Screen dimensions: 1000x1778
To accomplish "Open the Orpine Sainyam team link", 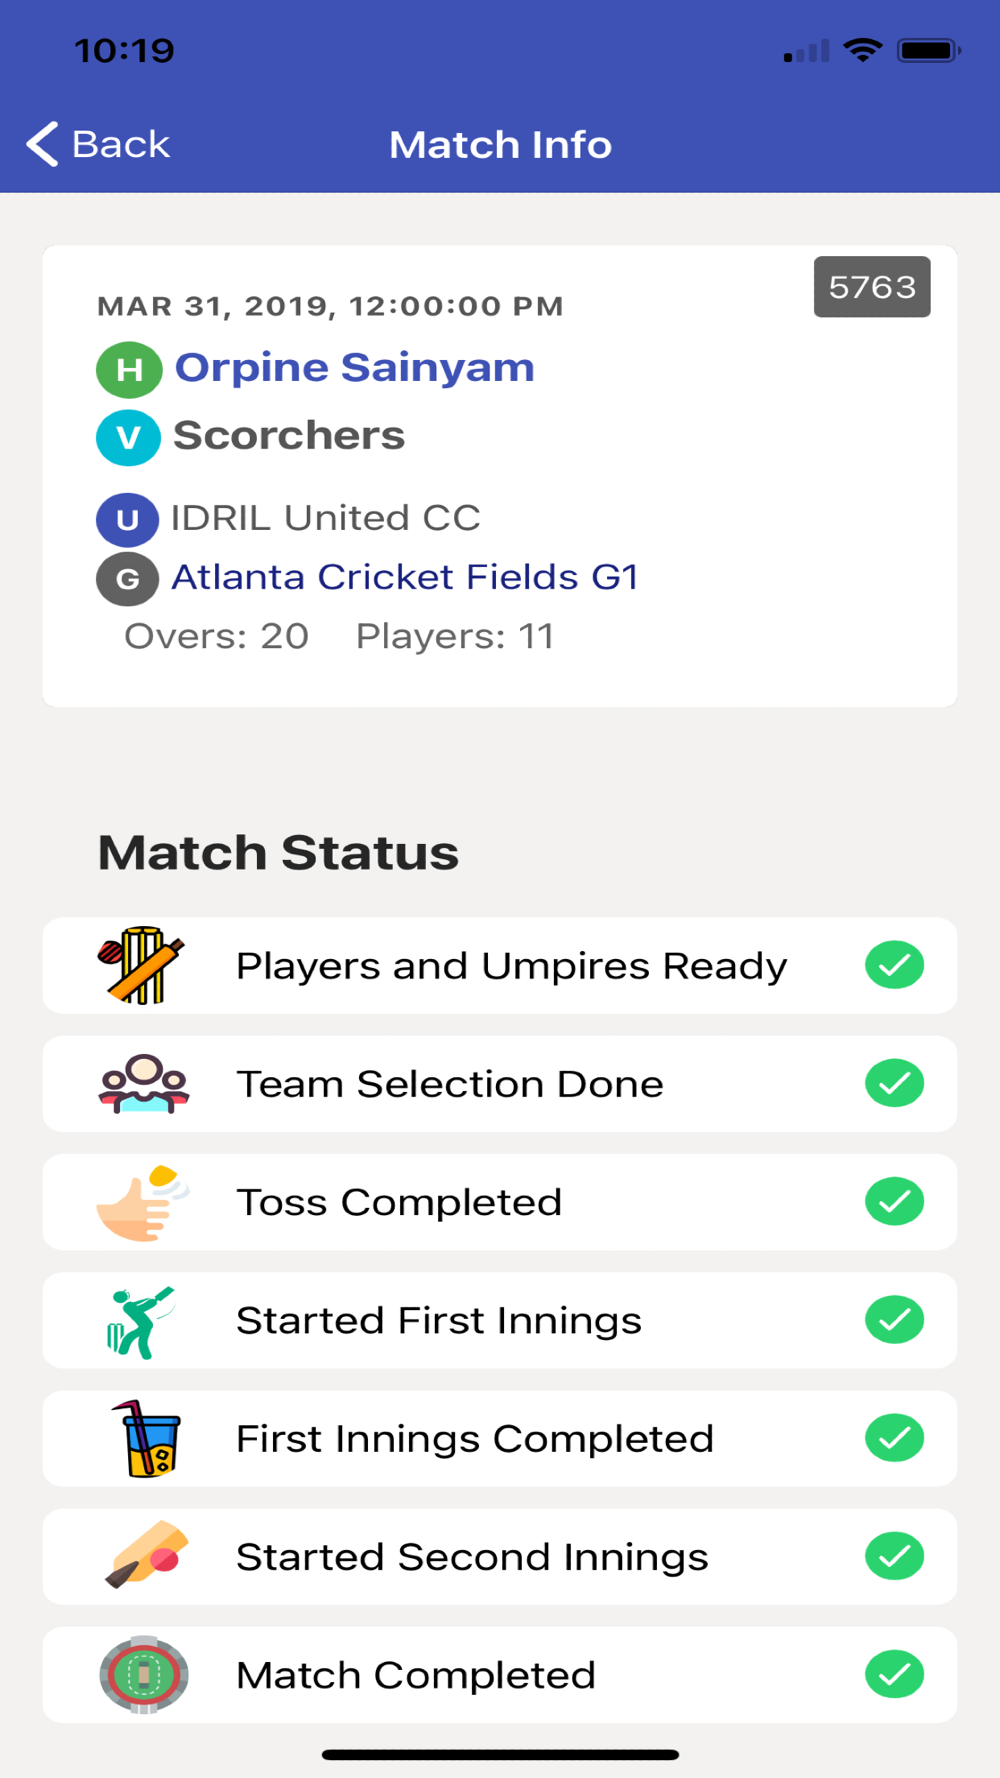I will pos(355,368).
